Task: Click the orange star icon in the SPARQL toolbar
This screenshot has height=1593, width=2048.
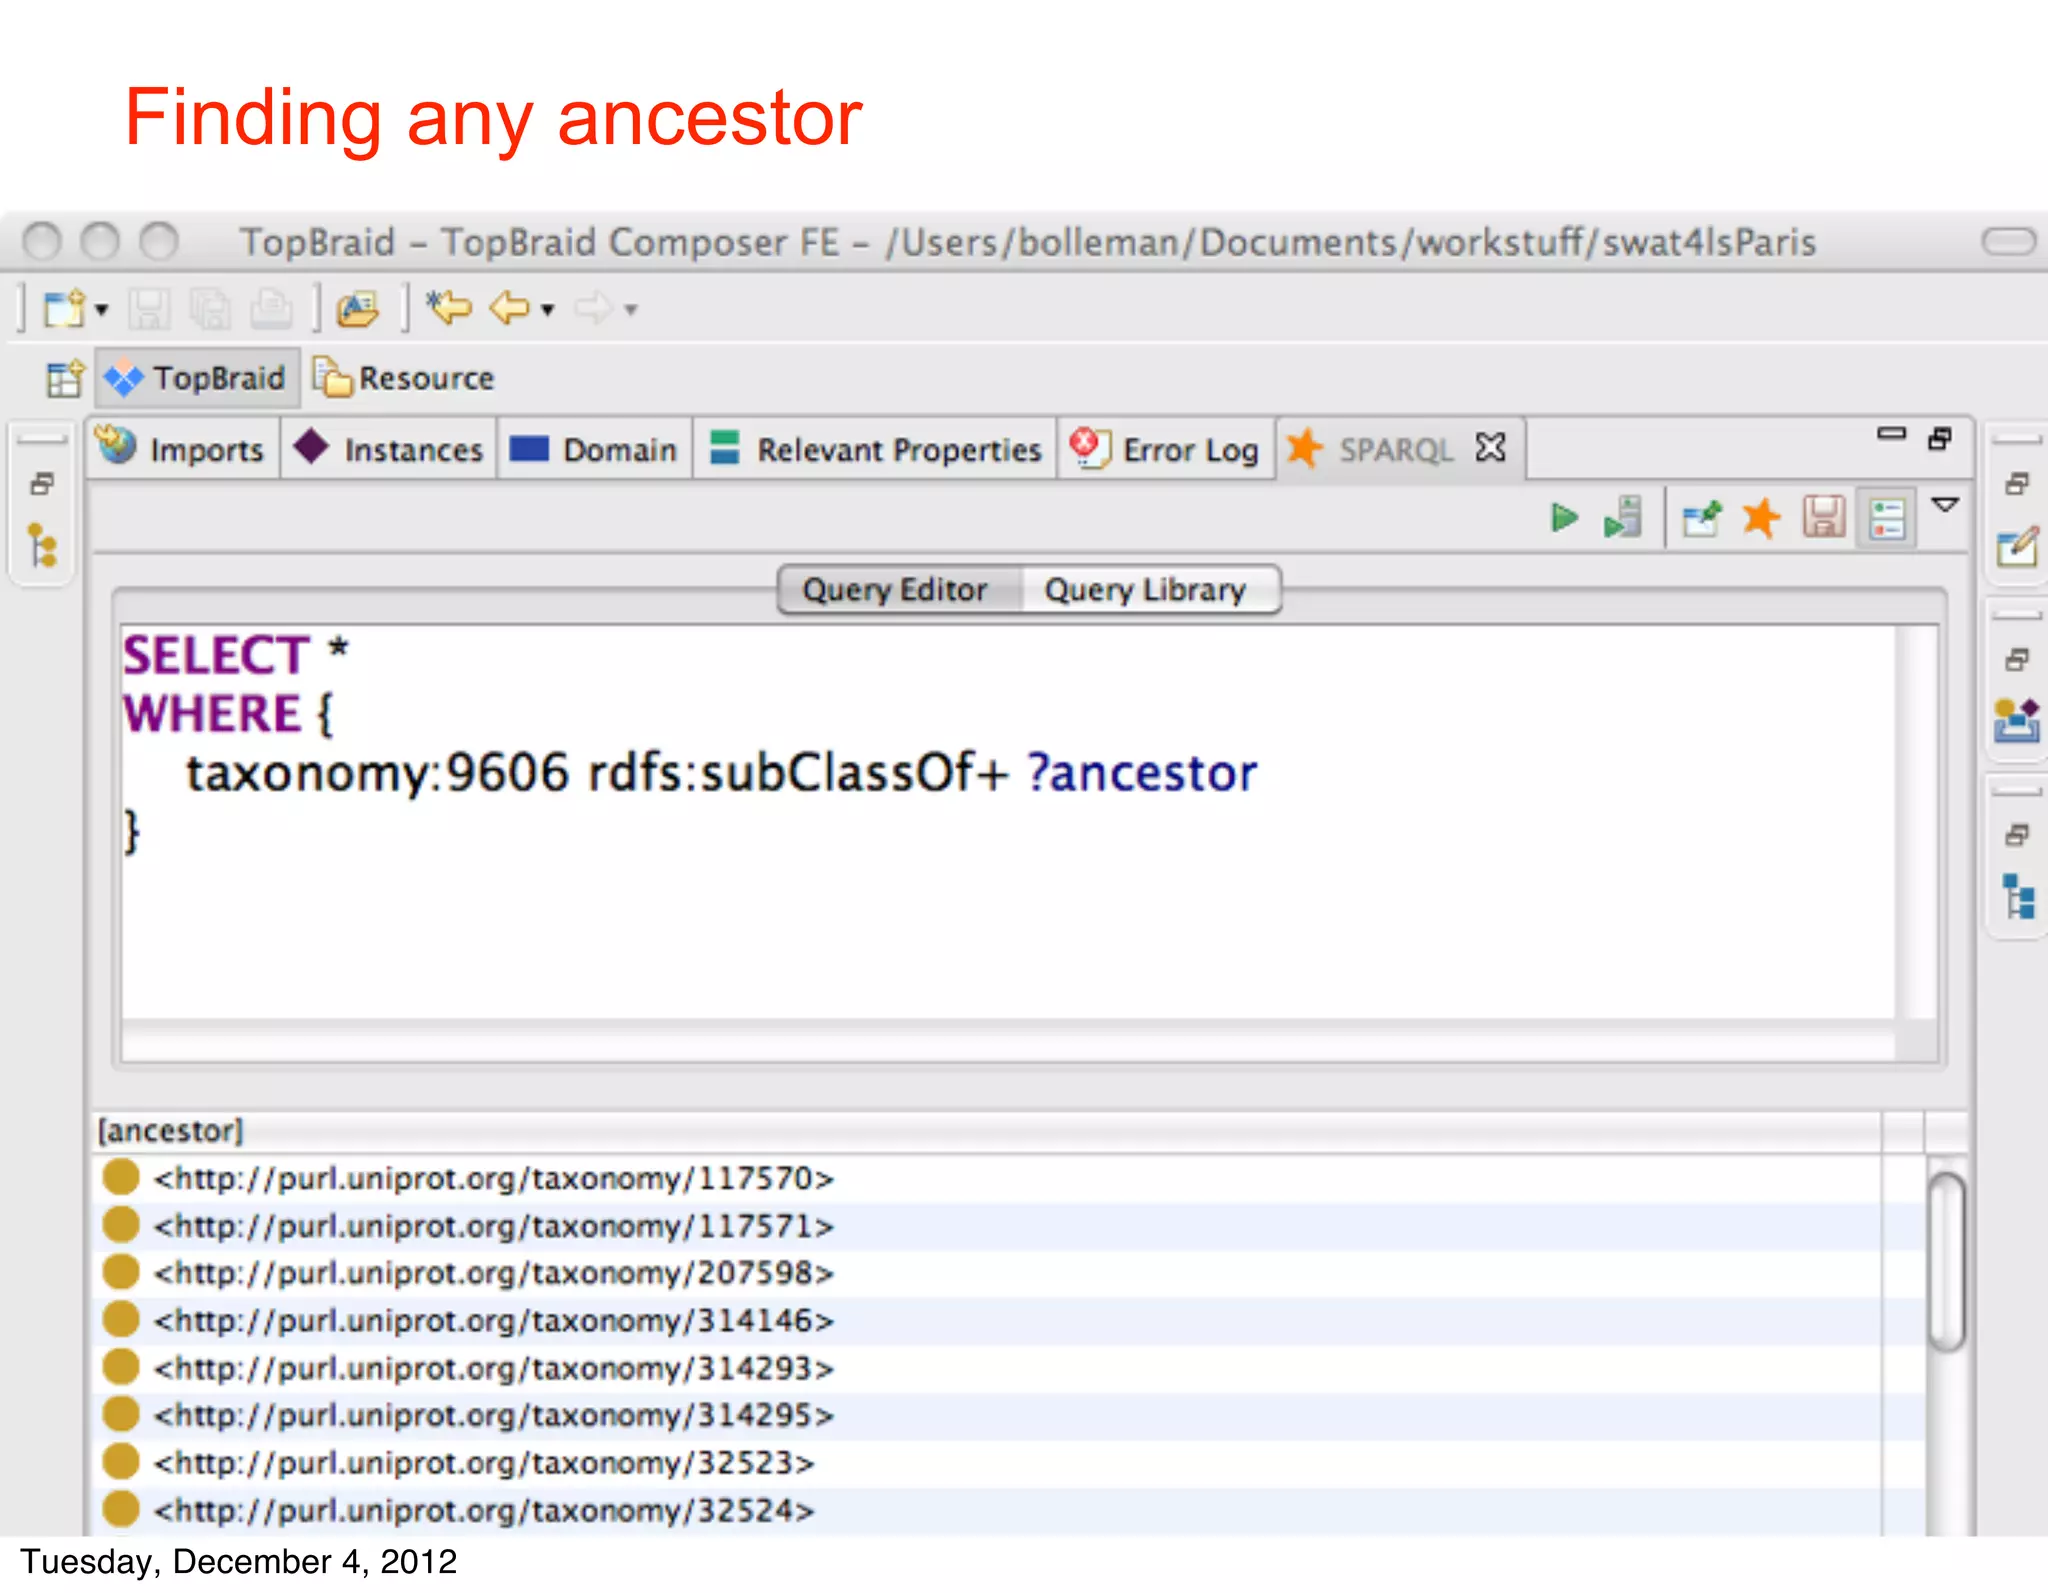Action: pyautogui.click(x=1761, y=518)
